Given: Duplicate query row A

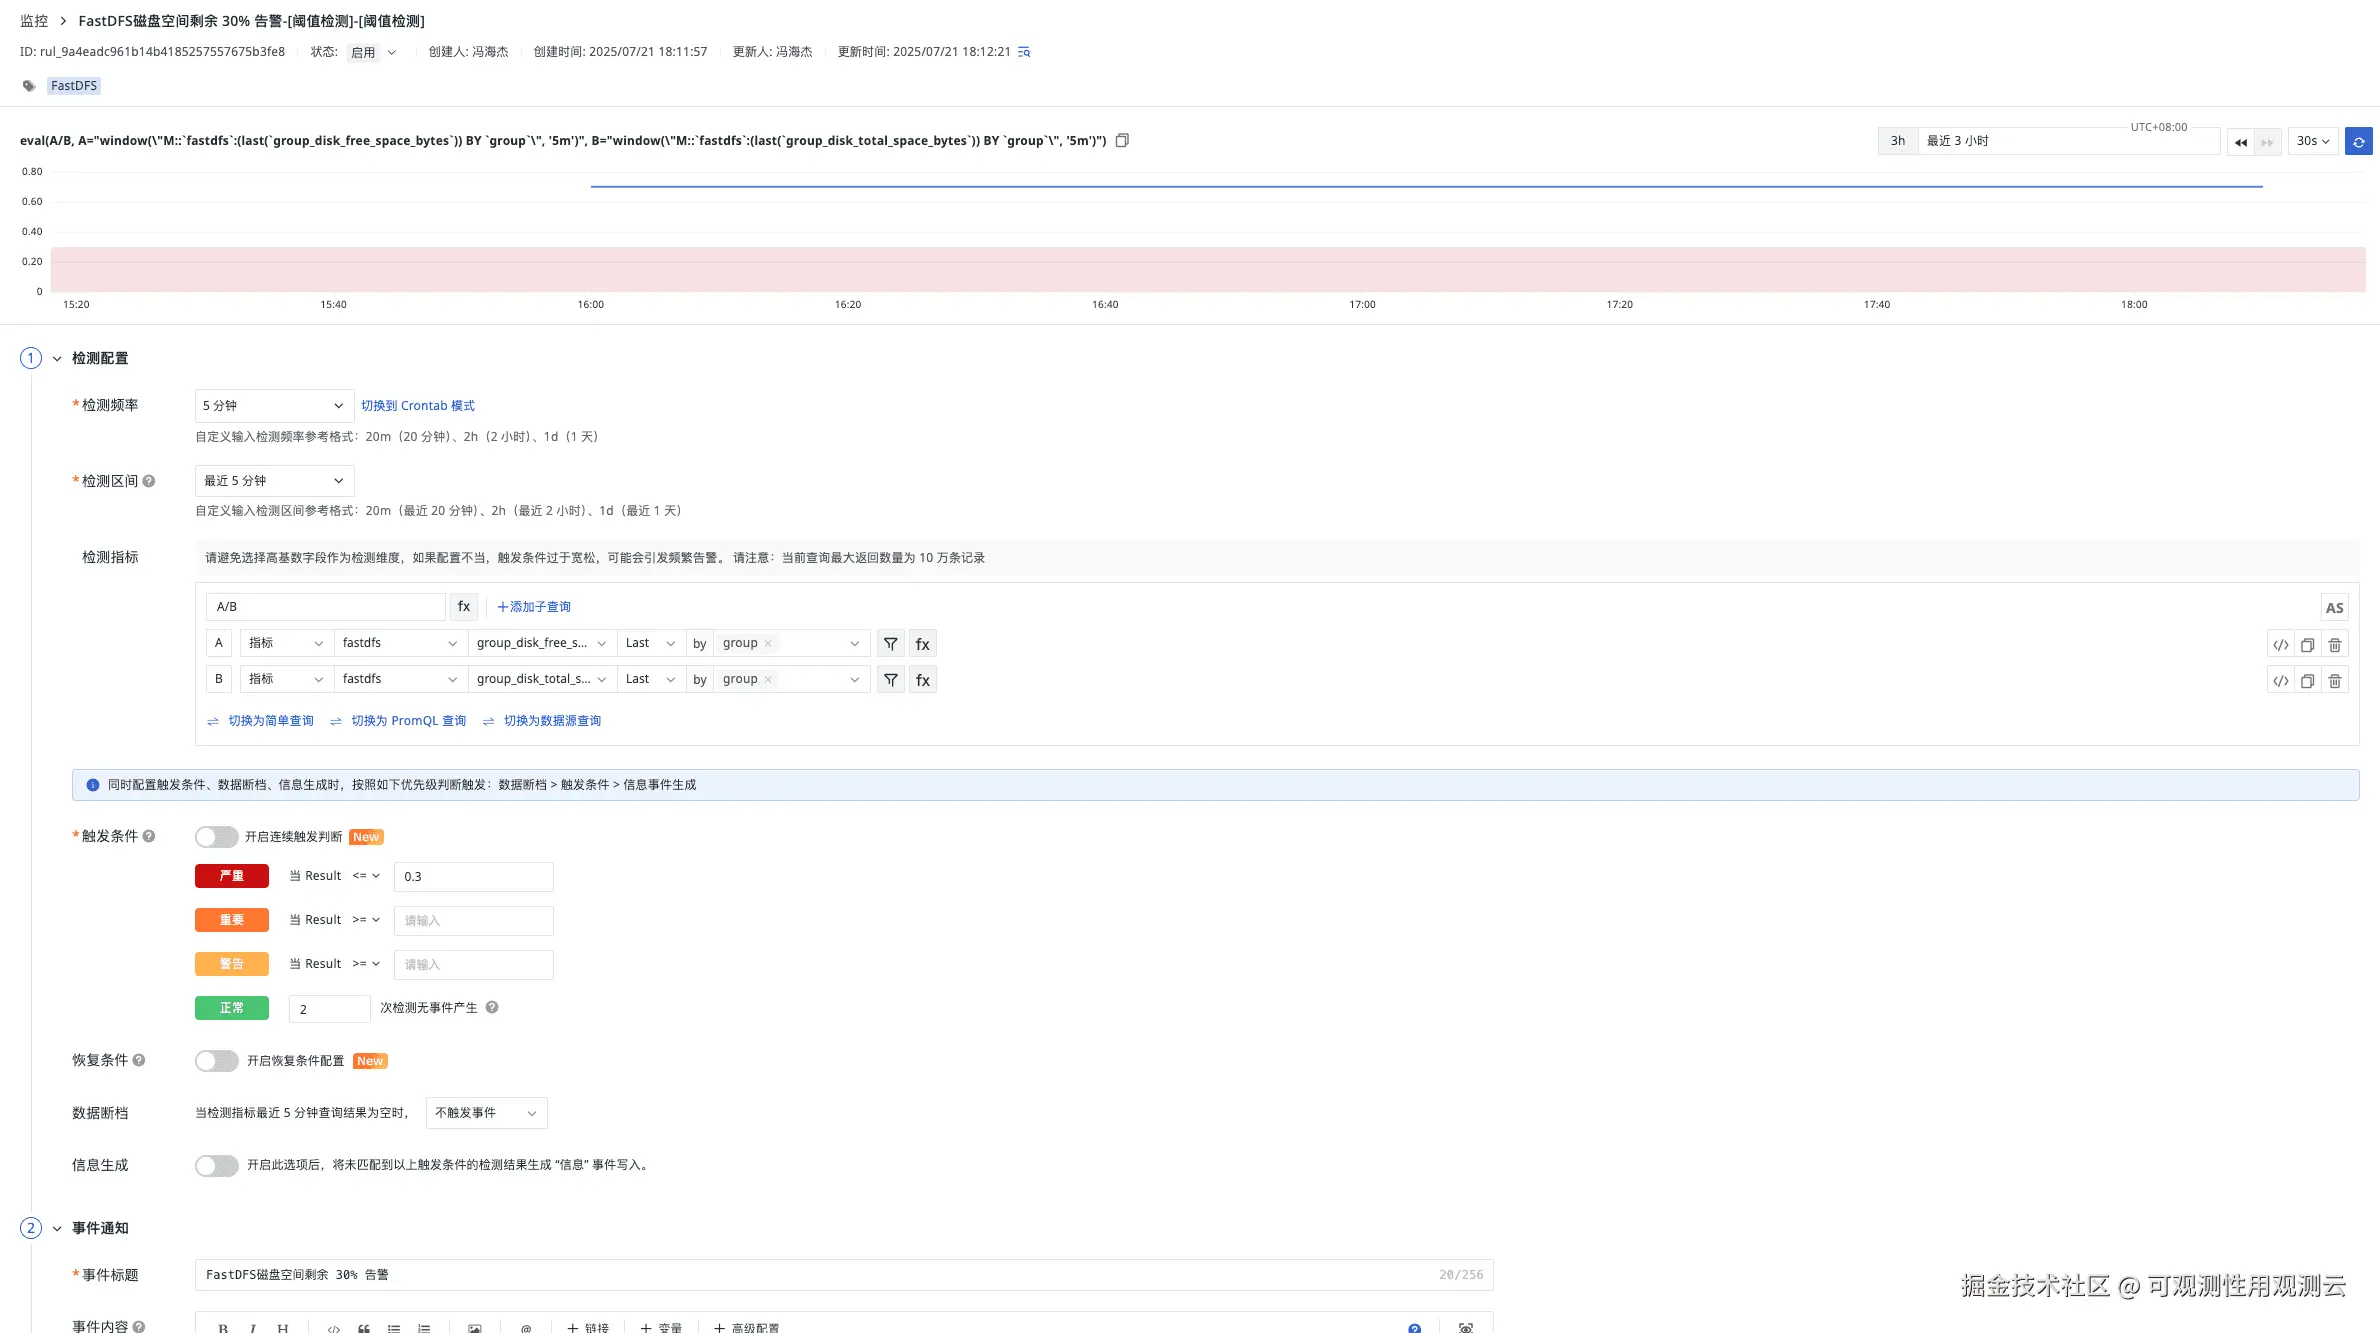Looking at the screenshot, I should (2307, 645).
